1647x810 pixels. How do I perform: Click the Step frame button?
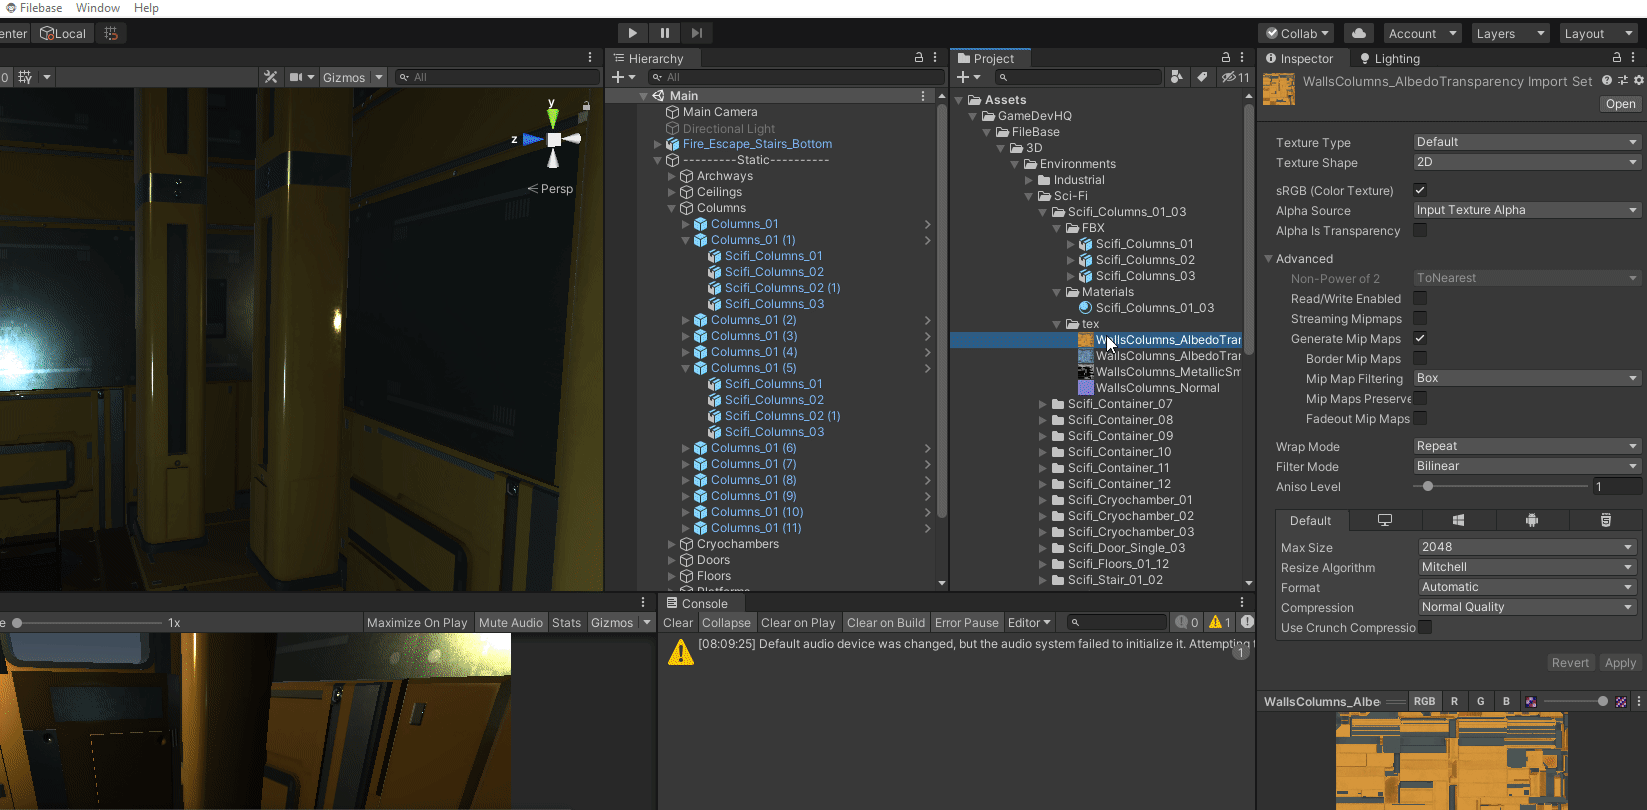click(697, 33)
